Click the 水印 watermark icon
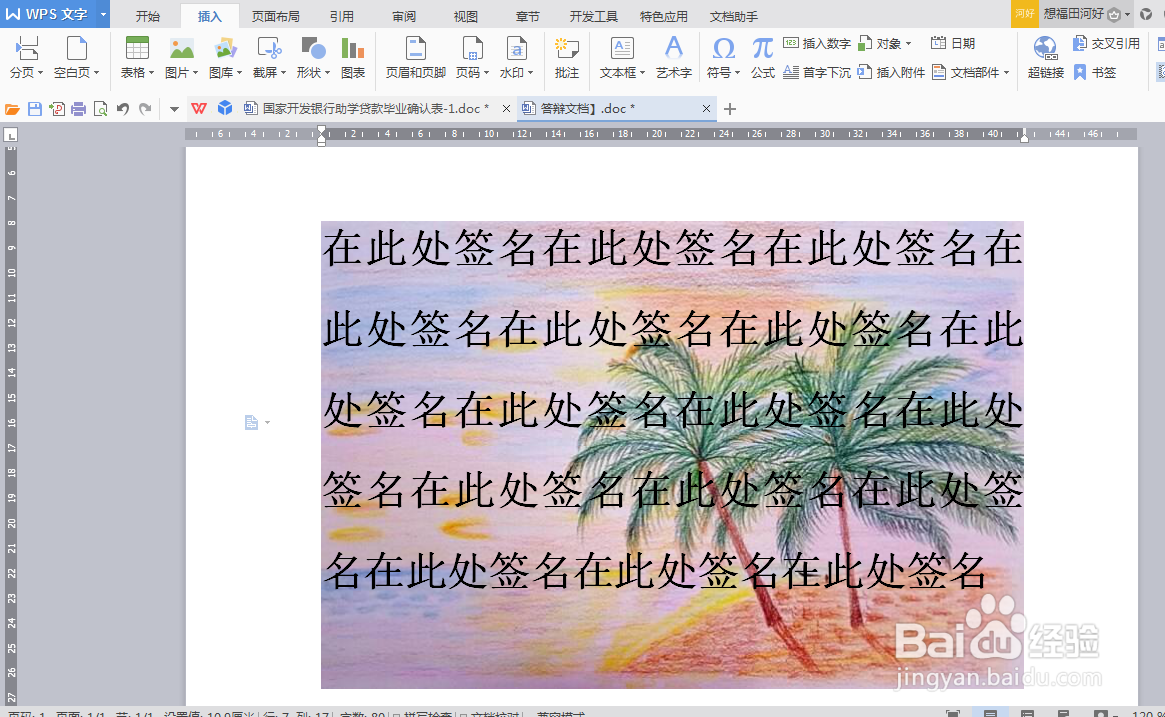The image size is (1165, 717). tap(516, 49)
